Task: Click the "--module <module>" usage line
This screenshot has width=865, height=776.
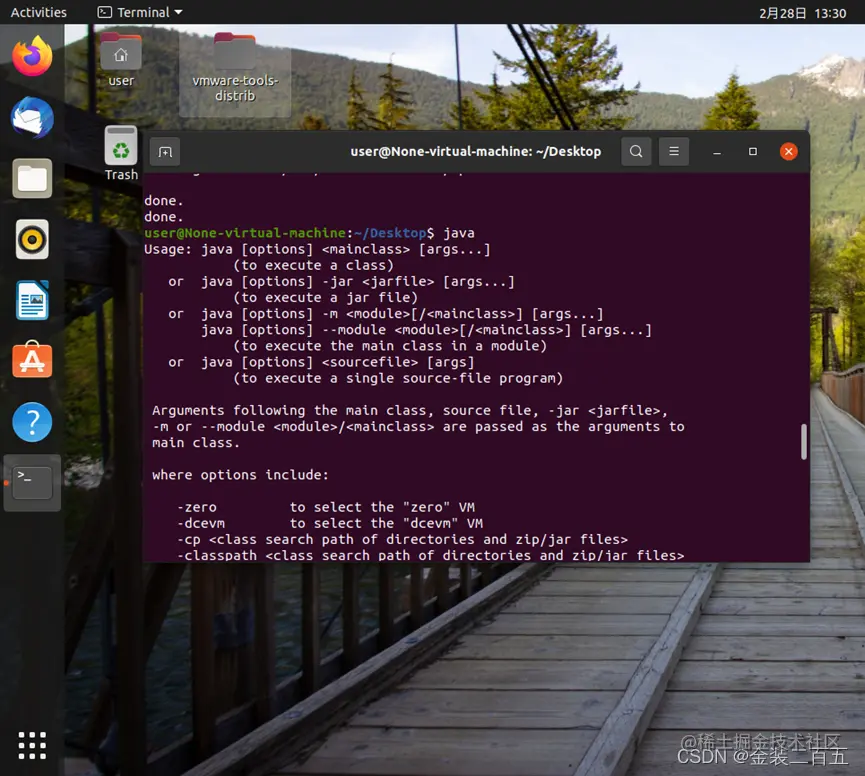Action: pos(426,329)
